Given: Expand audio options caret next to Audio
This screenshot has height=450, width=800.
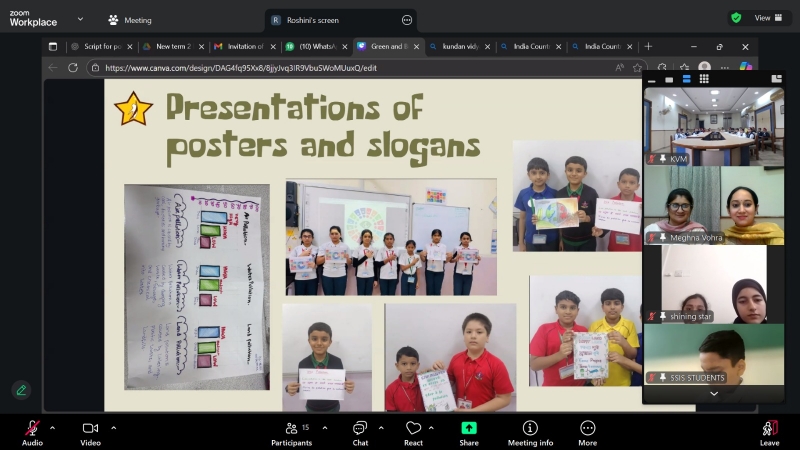Looking at the screenshot, I should click(53, 427).
